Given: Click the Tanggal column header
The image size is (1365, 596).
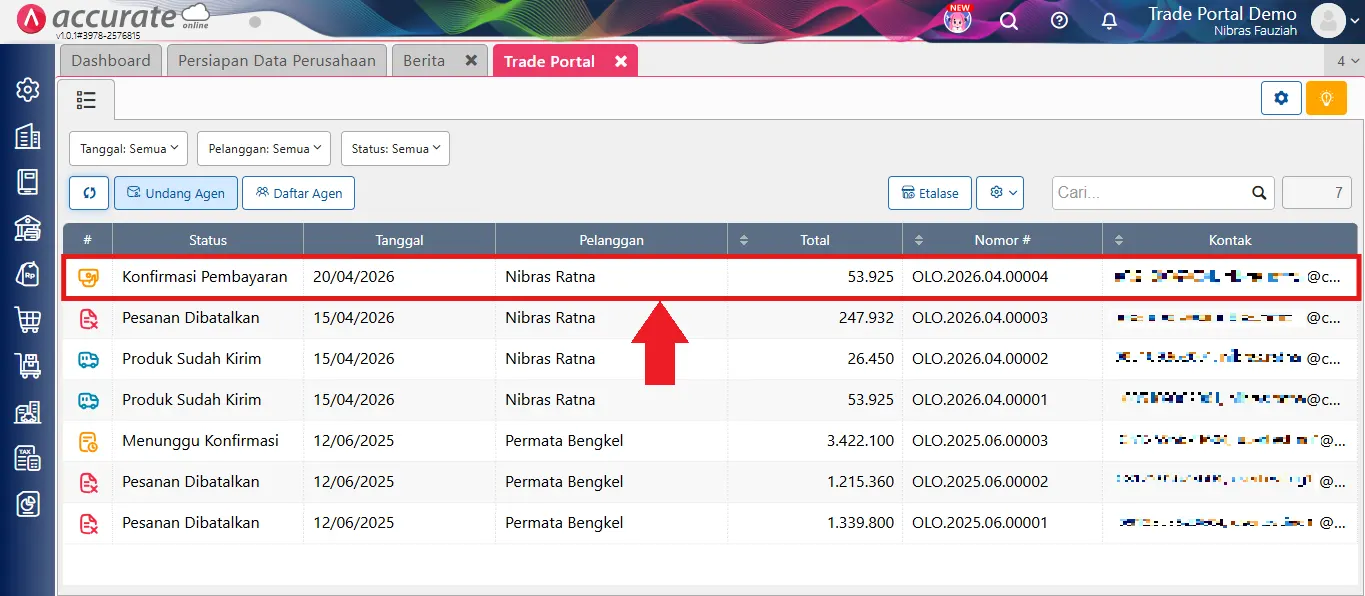Looking at the screenshot, I should point(399,240).
